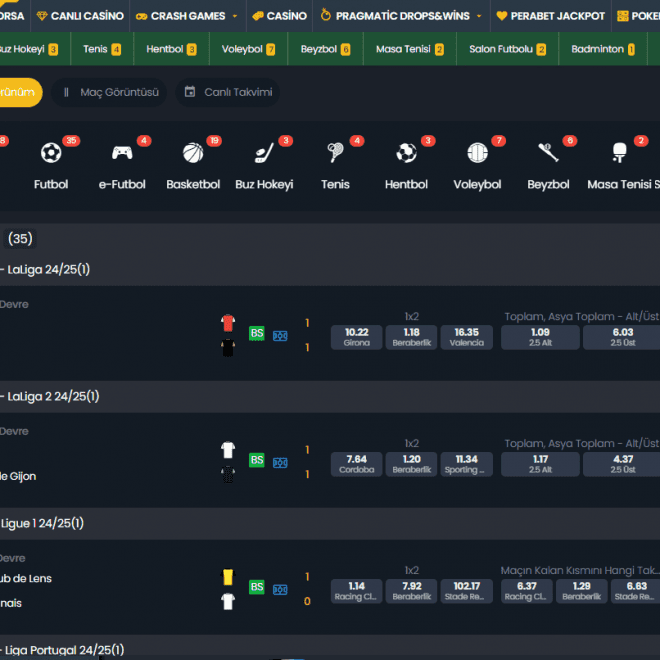Bet on Sporting at 11.34
Viewport: 660px width, 660px height.
click(466, 464)
